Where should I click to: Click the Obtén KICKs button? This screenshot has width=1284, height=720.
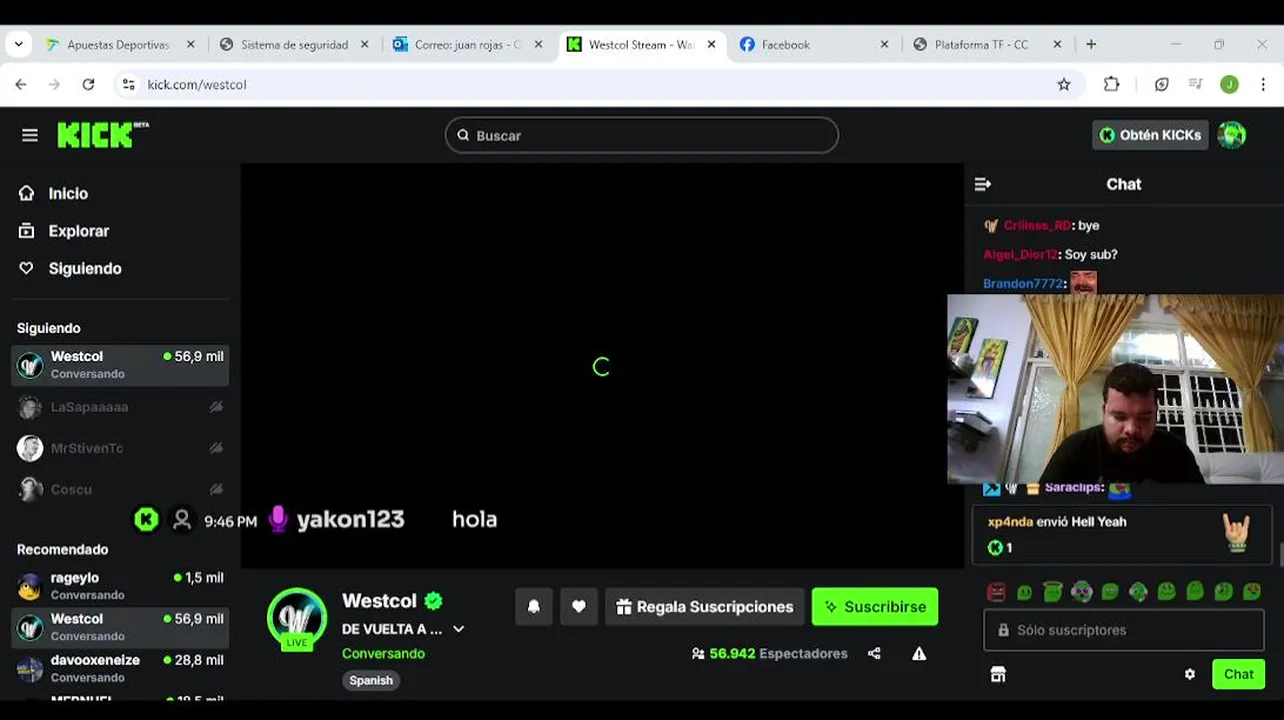[x=1150, y=135]
